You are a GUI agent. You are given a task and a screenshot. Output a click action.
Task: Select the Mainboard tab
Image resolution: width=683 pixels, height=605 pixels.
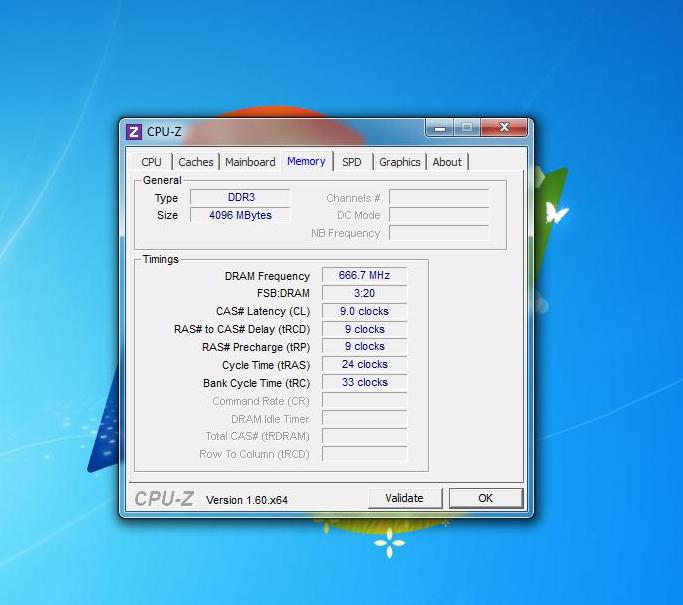(250, 162)
